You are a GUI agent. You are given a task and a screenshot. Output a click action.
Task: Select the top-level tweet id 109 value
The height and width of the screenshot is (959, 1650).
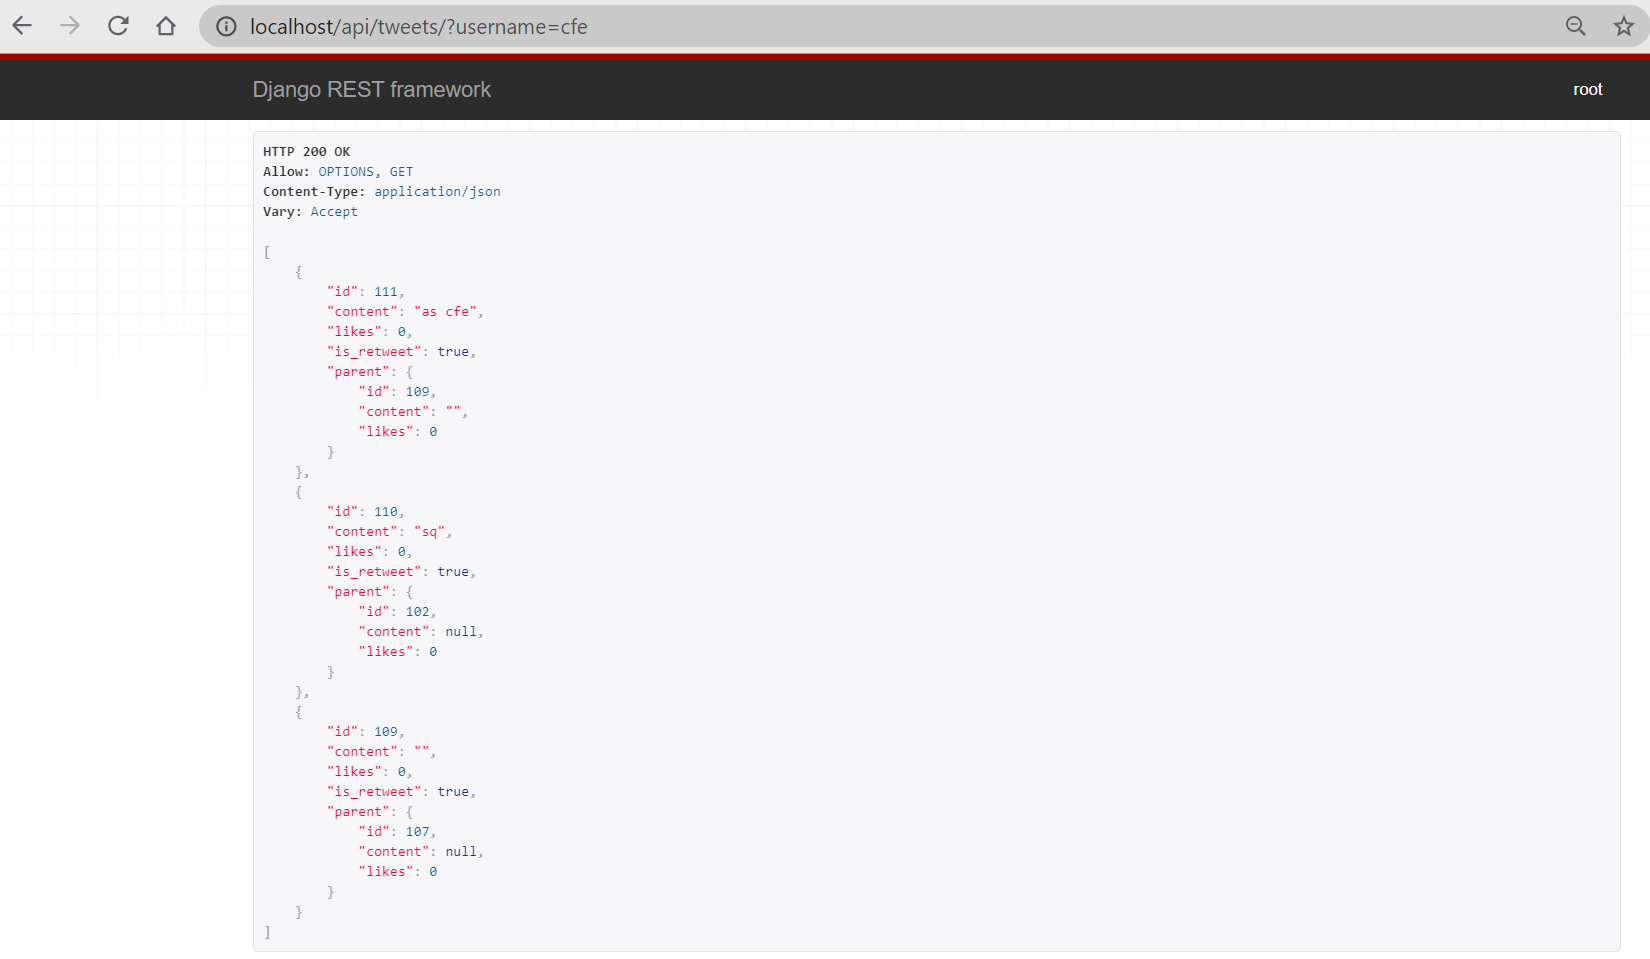point(386,732)
